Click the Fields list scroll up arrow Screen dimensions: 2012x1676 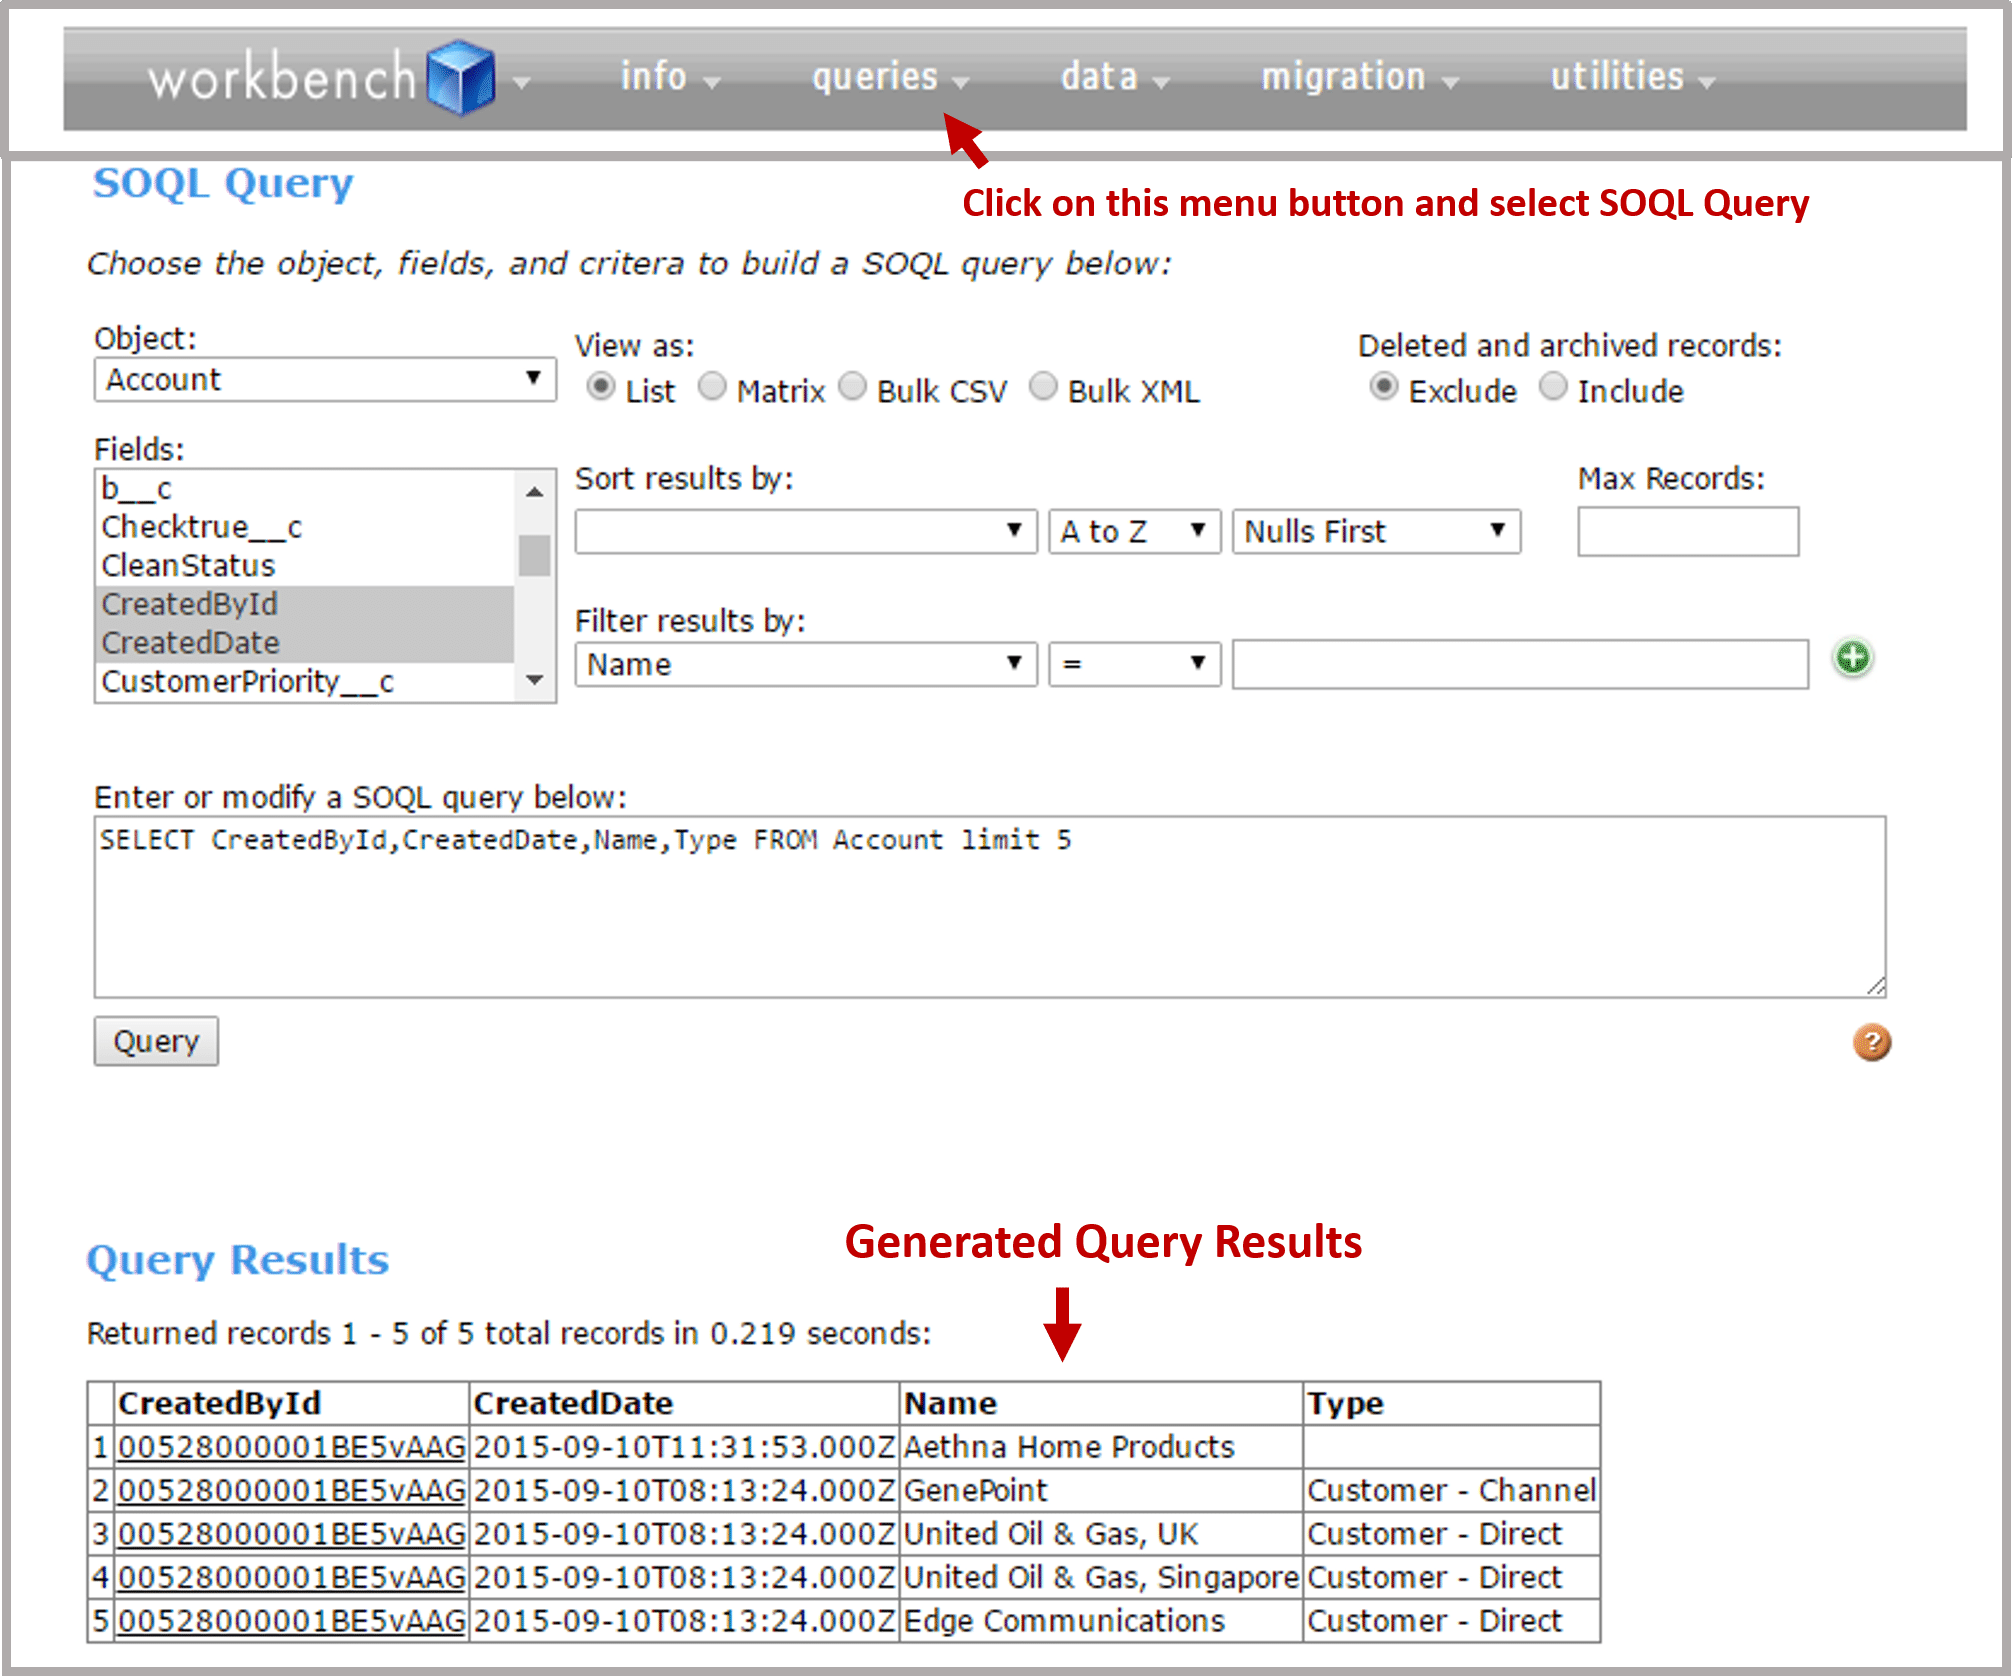point(535,491)
